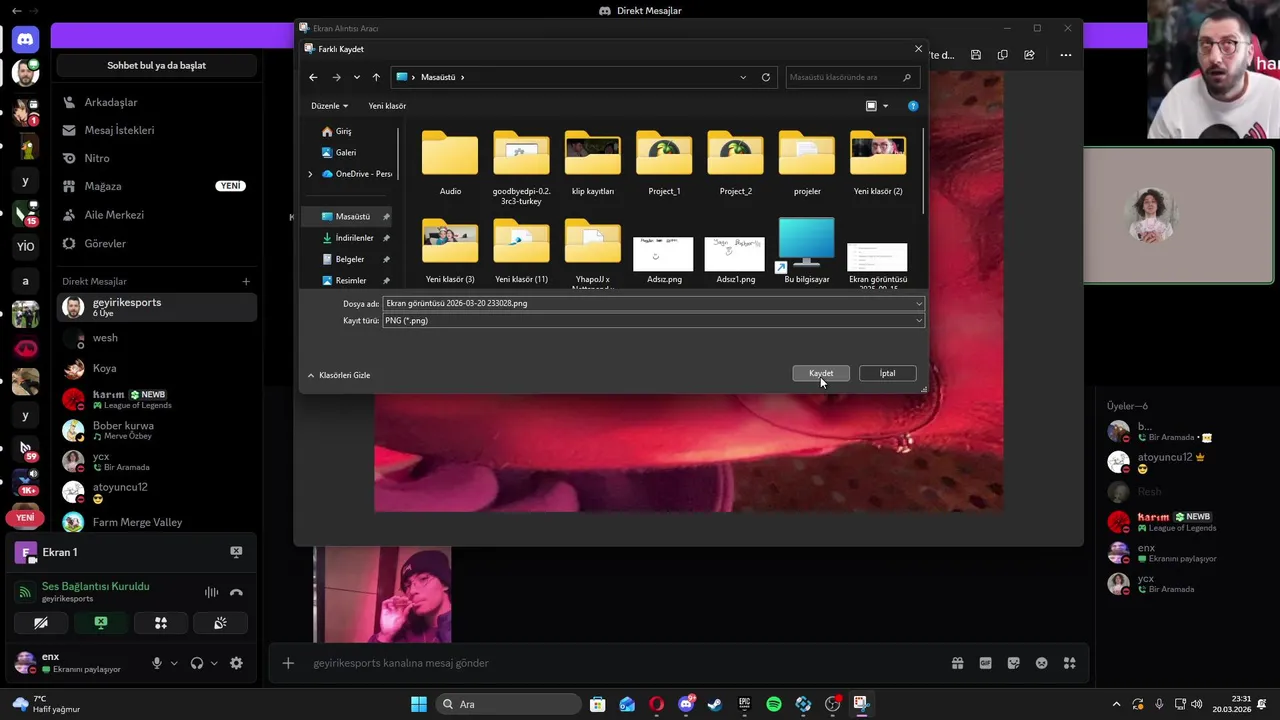Create a new folder with Yeni klasör
Screen dimensions: 1280x720
387,106
